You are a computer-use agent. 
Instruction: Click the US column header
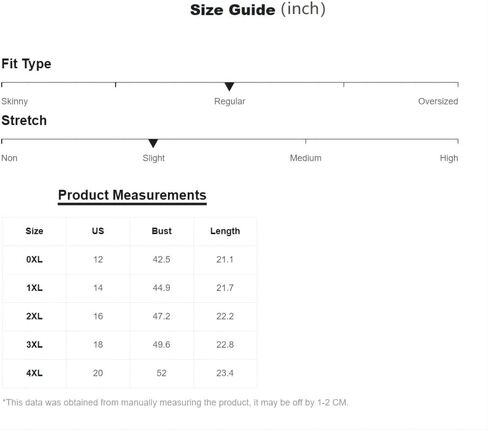(x=98, y=231)
